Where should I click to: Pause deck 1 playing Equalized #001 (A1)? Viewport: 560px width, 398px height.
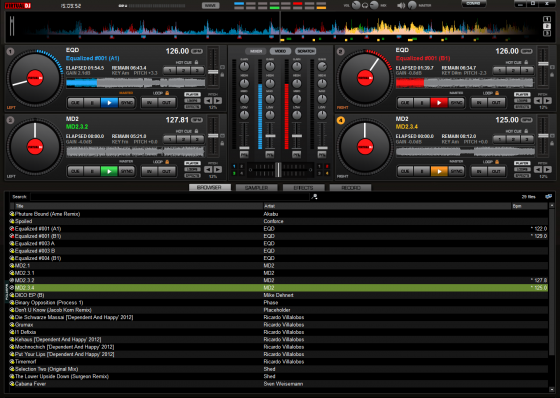(x=92, y=103)
